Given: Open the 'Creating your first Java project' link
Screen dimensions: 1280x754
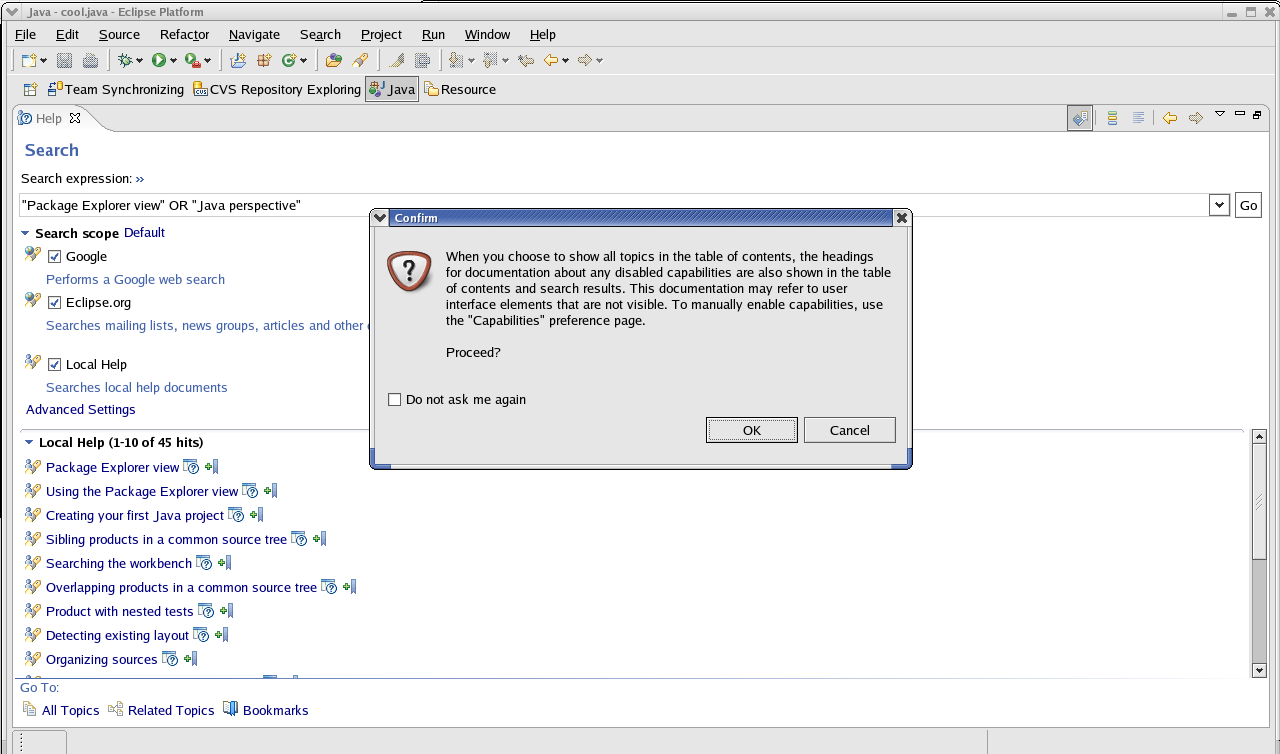Looking at the screenshot, I should coord(135,515).
